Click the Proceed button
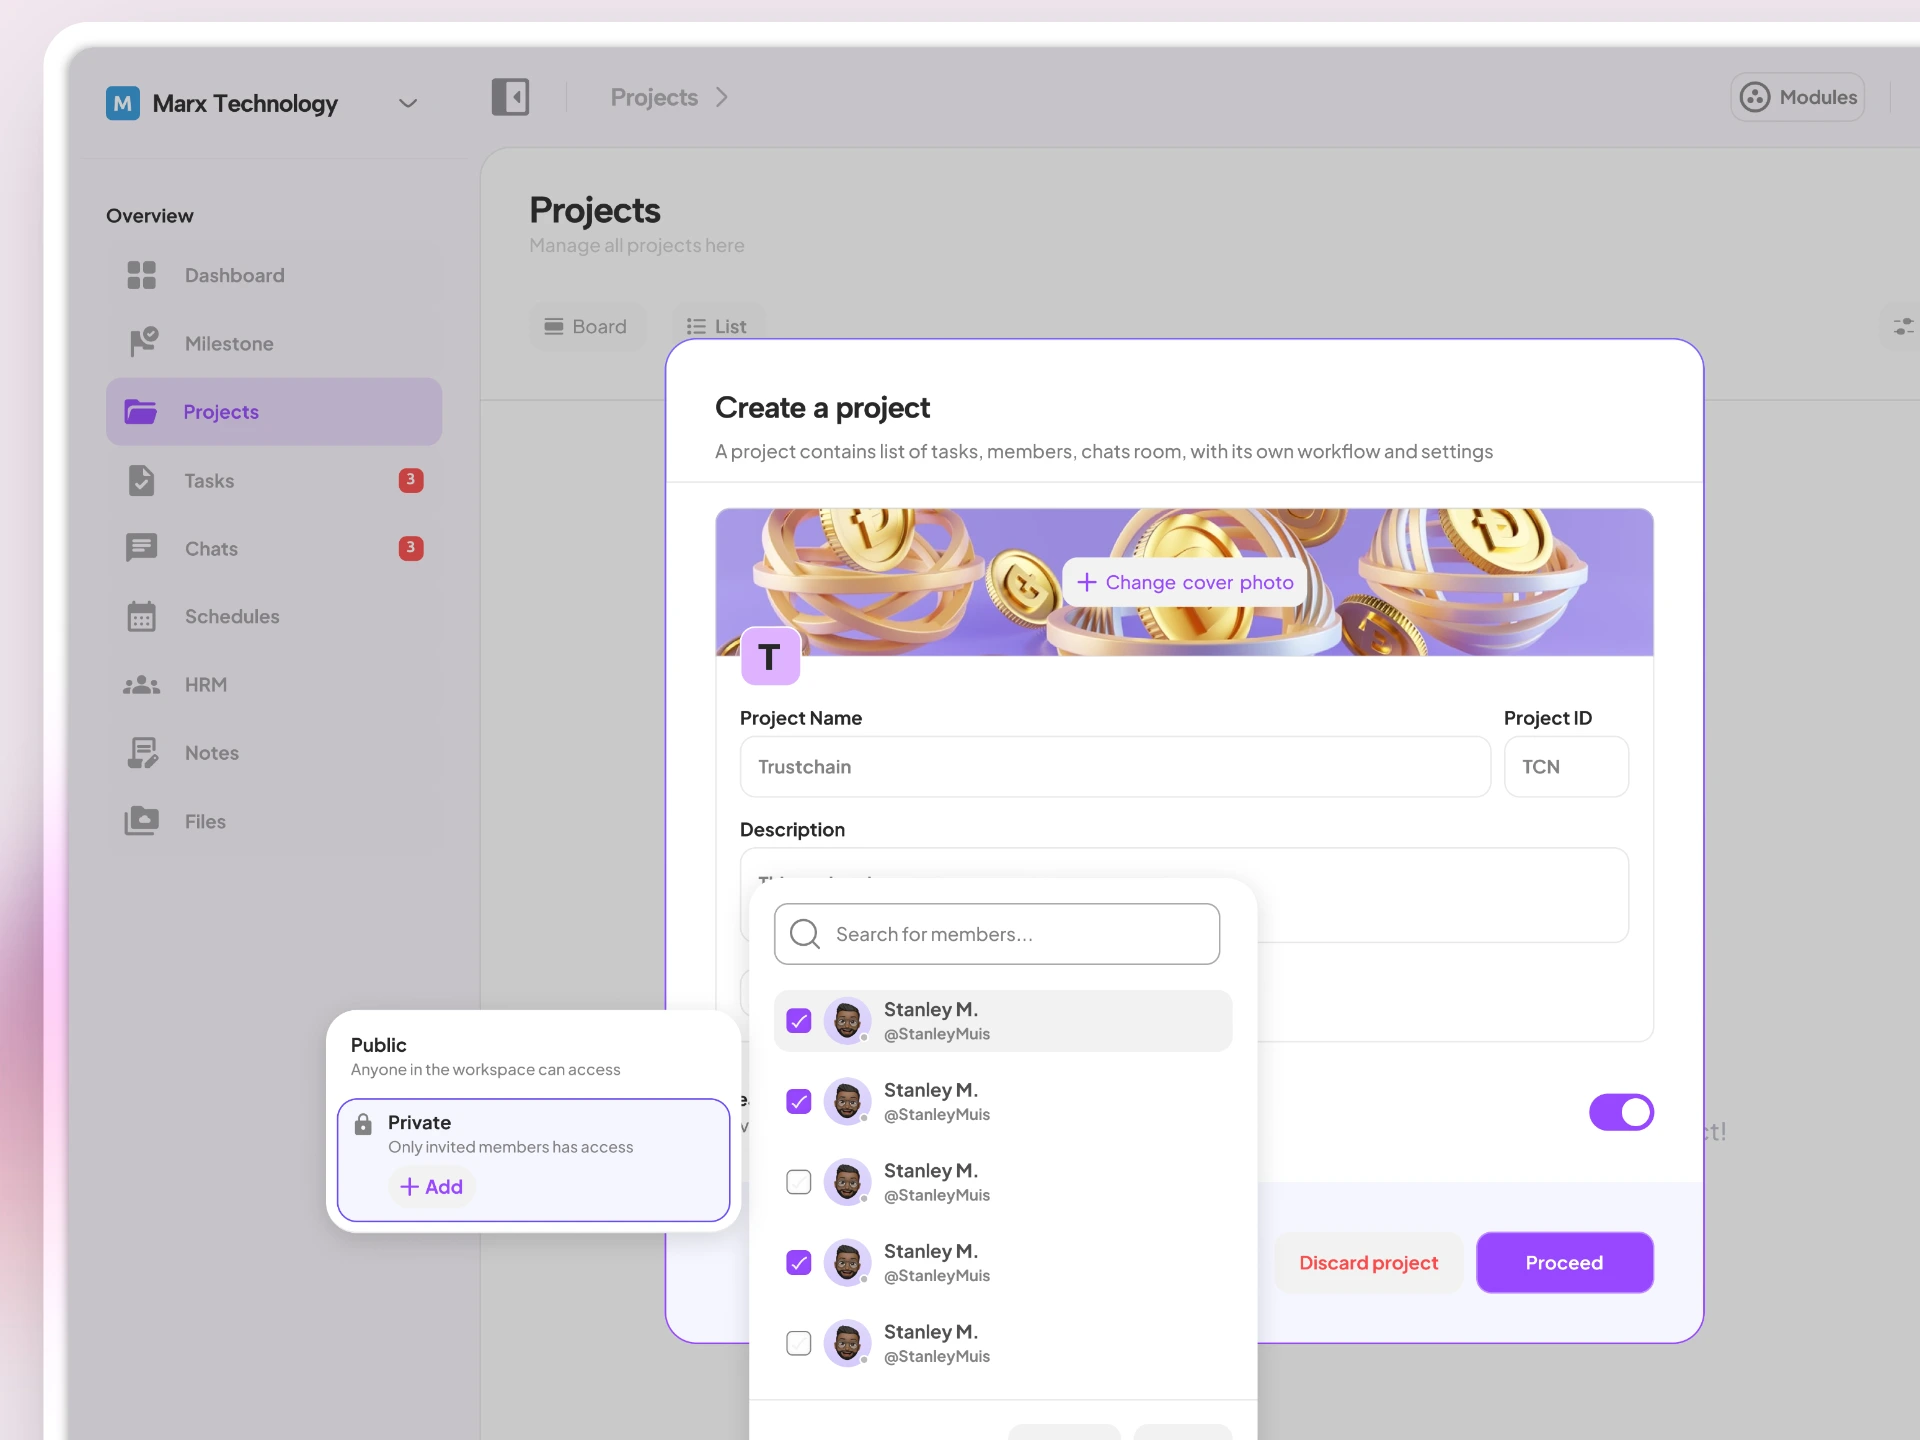Image resolution: width=1920 pixels, height=1440 pixels. [x=1564, y=1263]
